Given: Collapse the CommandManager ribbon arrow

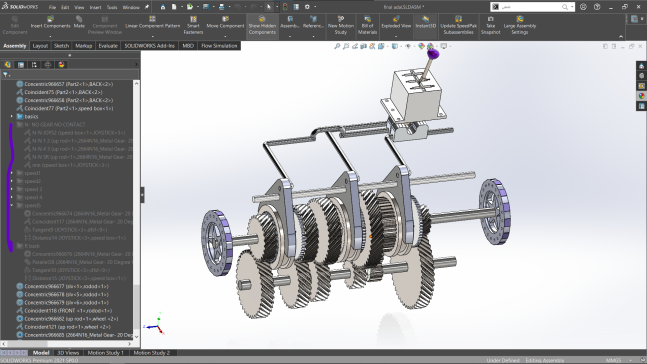Looking at the screenshot, I should point(621,36).
